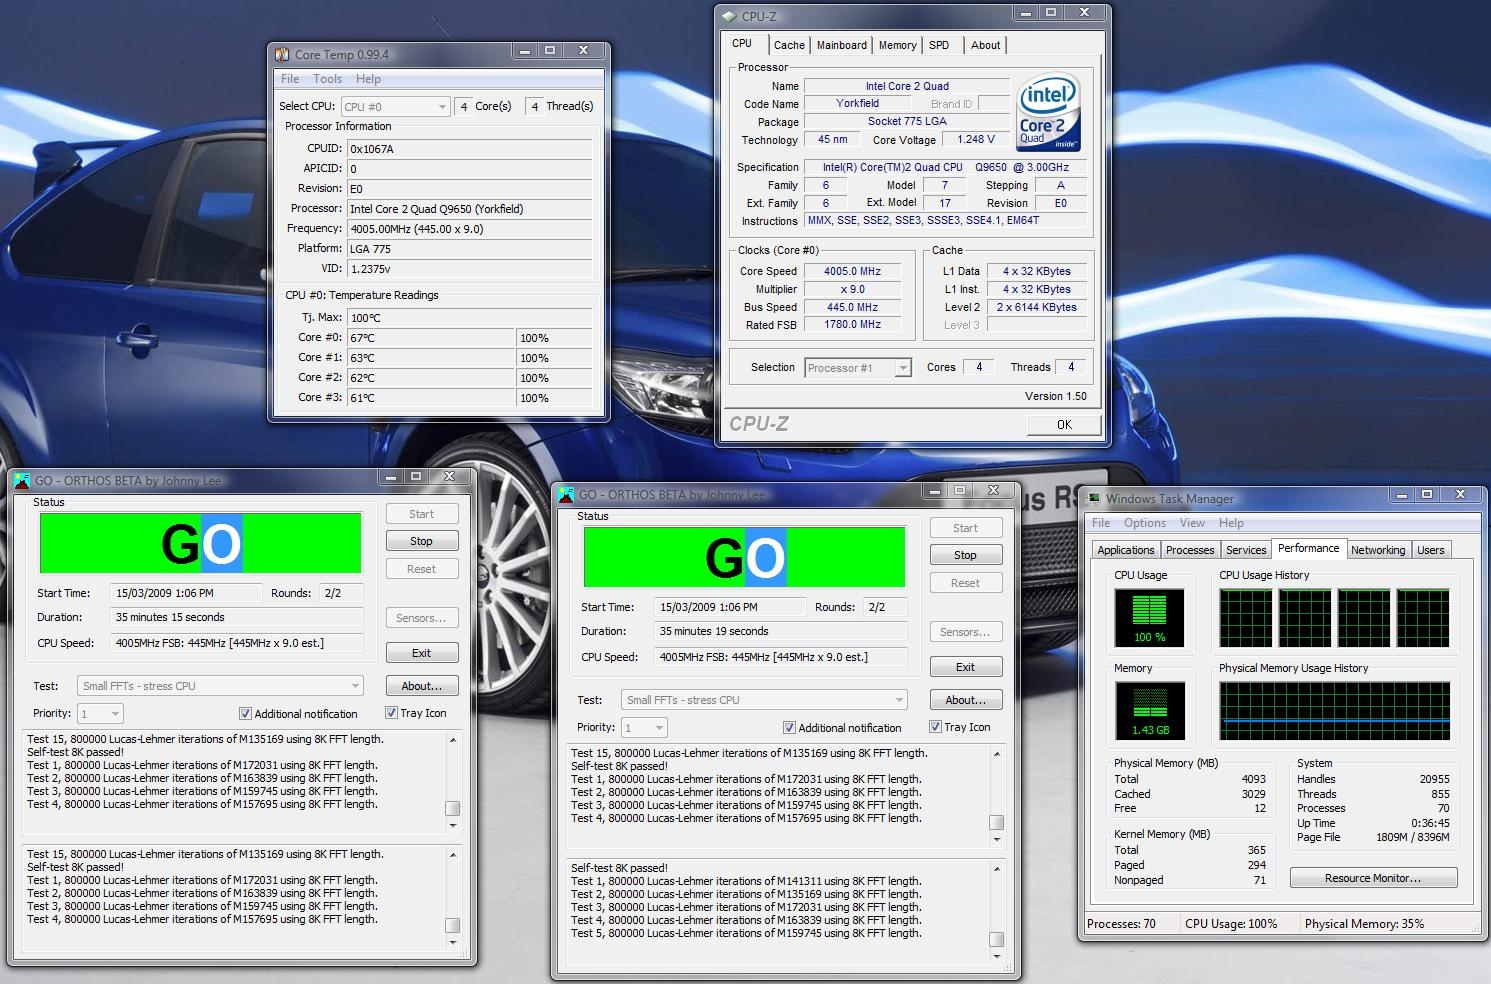Screen dimensions: 1491x984
Task: Switch to the Processes tab in Task Manager
Action: pos(1190,550)
